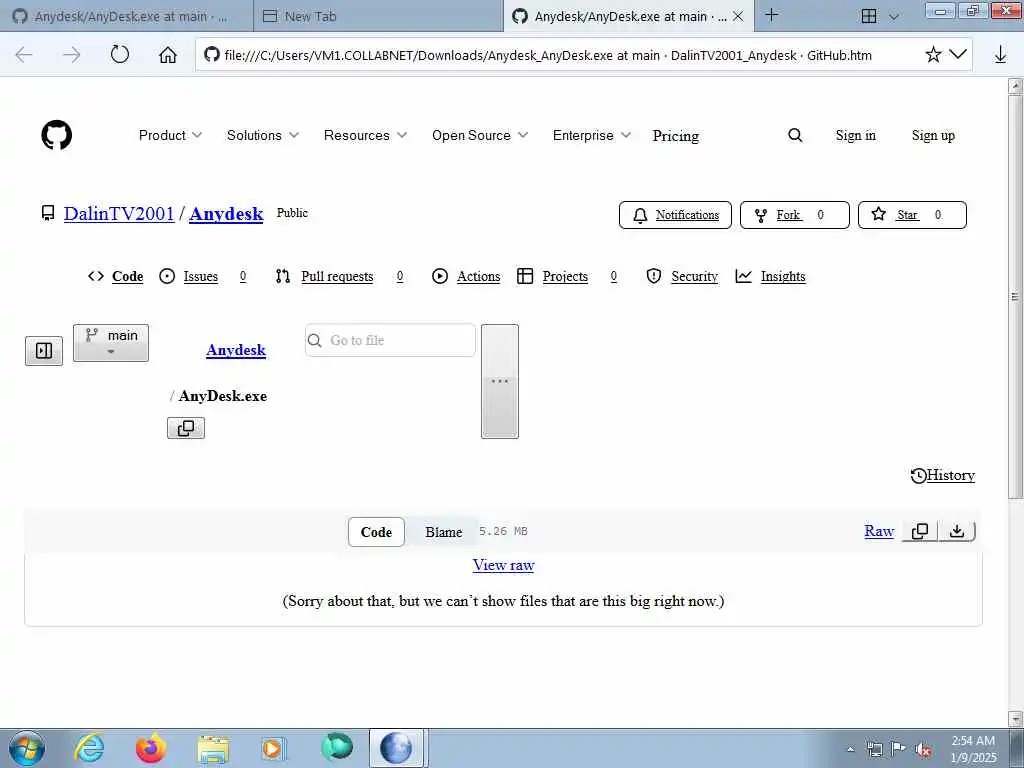The width and height of the screenshot is (1024, 768).
Task: Open the main branch selector dropdown
Action: click(111, 342)
